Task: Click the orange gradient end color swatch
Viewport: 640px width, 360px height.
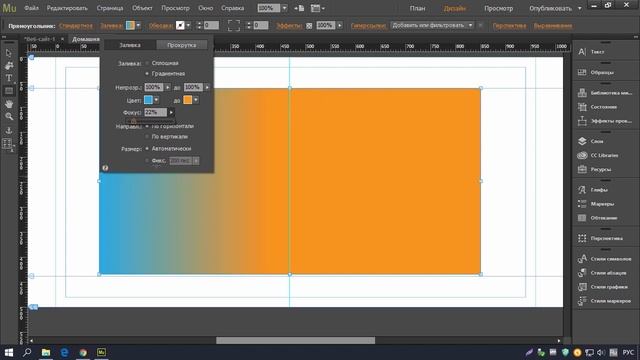Action: coord(187,100)
